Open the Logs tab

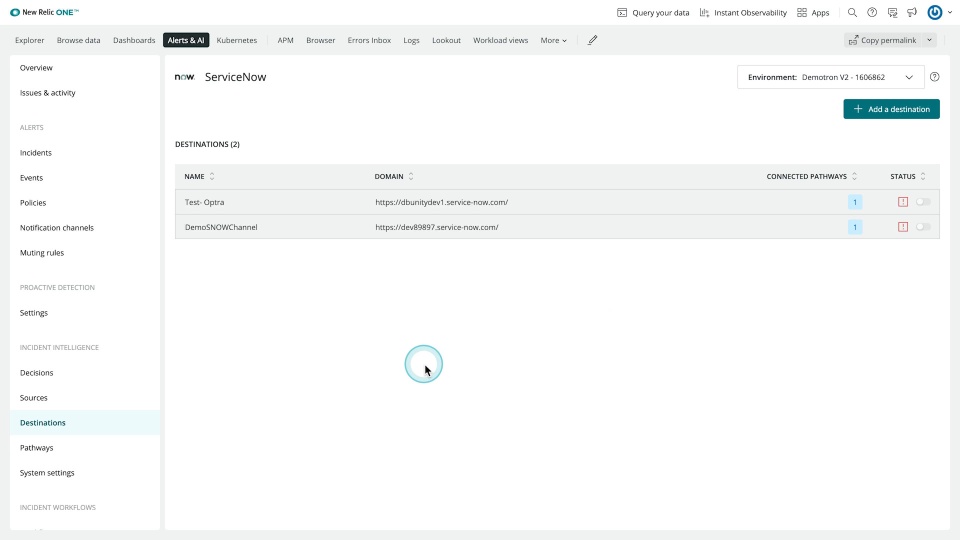pos(411,40)
